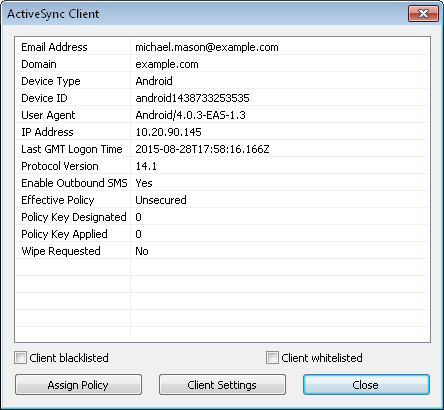Click the Wipe Requested row
Image resolution: width=444 pixels, height=410 pixels.
pos(222,251)
